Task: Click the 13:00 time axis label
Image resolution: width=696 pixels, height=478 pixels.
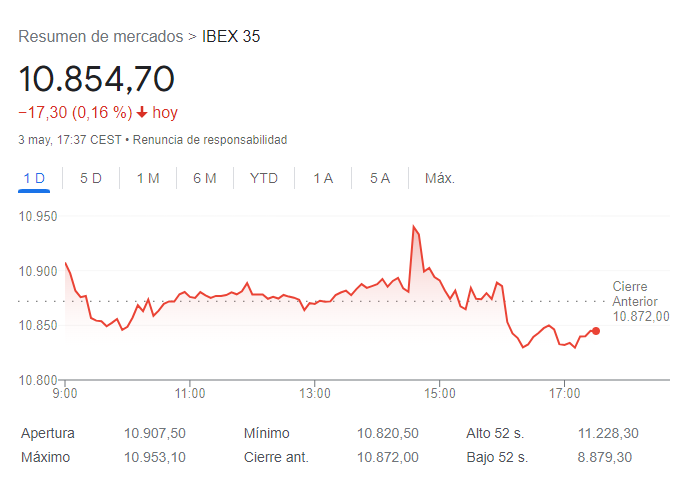Action: pos(315,393)
